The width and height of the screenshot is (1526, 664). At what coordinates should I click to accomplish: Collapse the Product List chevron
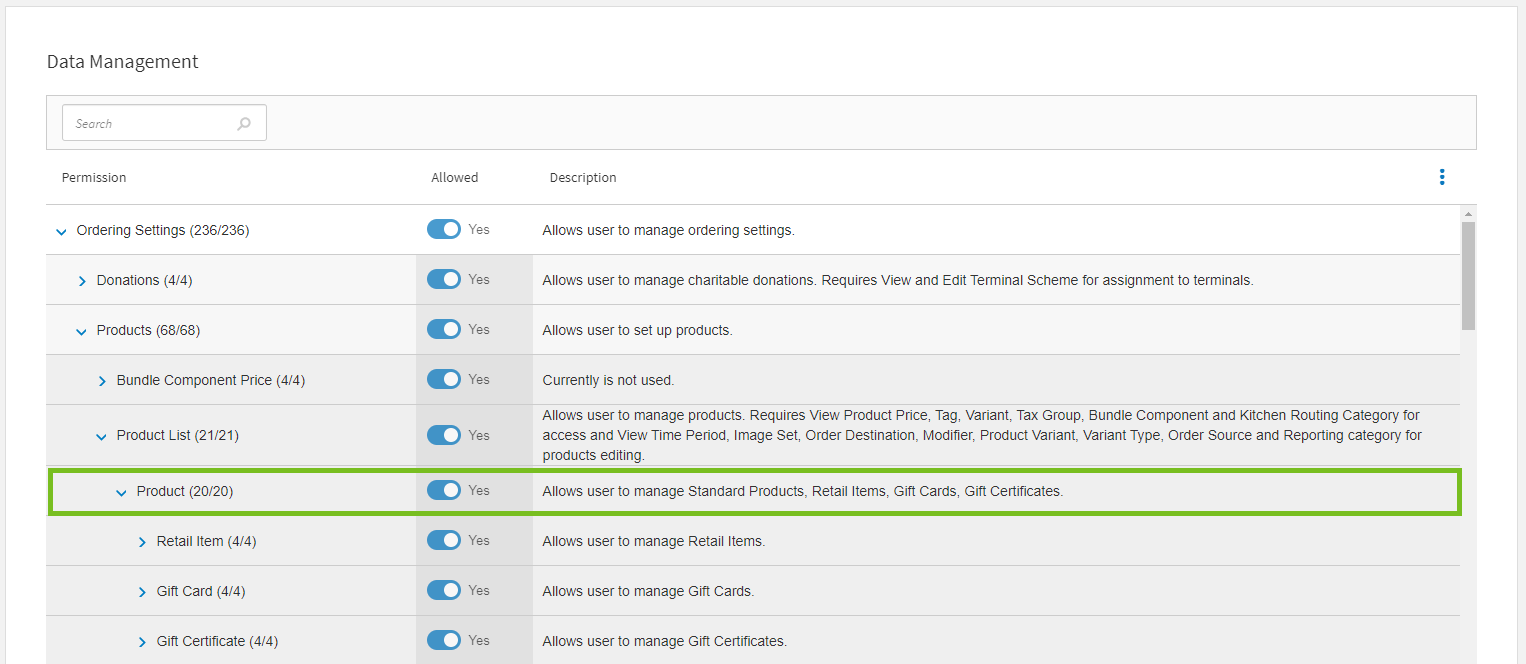pyautogui.click(x=102, y=436)
